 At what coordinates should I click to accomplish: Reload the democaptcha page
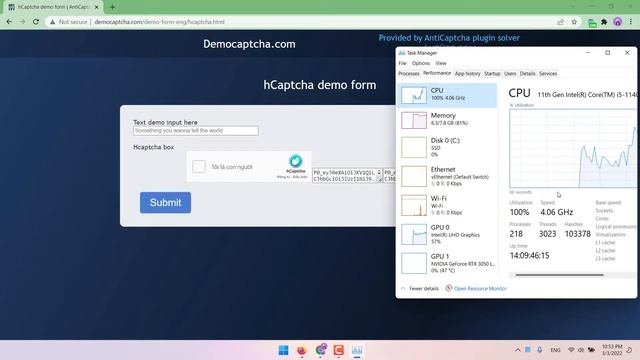[36, 22]
